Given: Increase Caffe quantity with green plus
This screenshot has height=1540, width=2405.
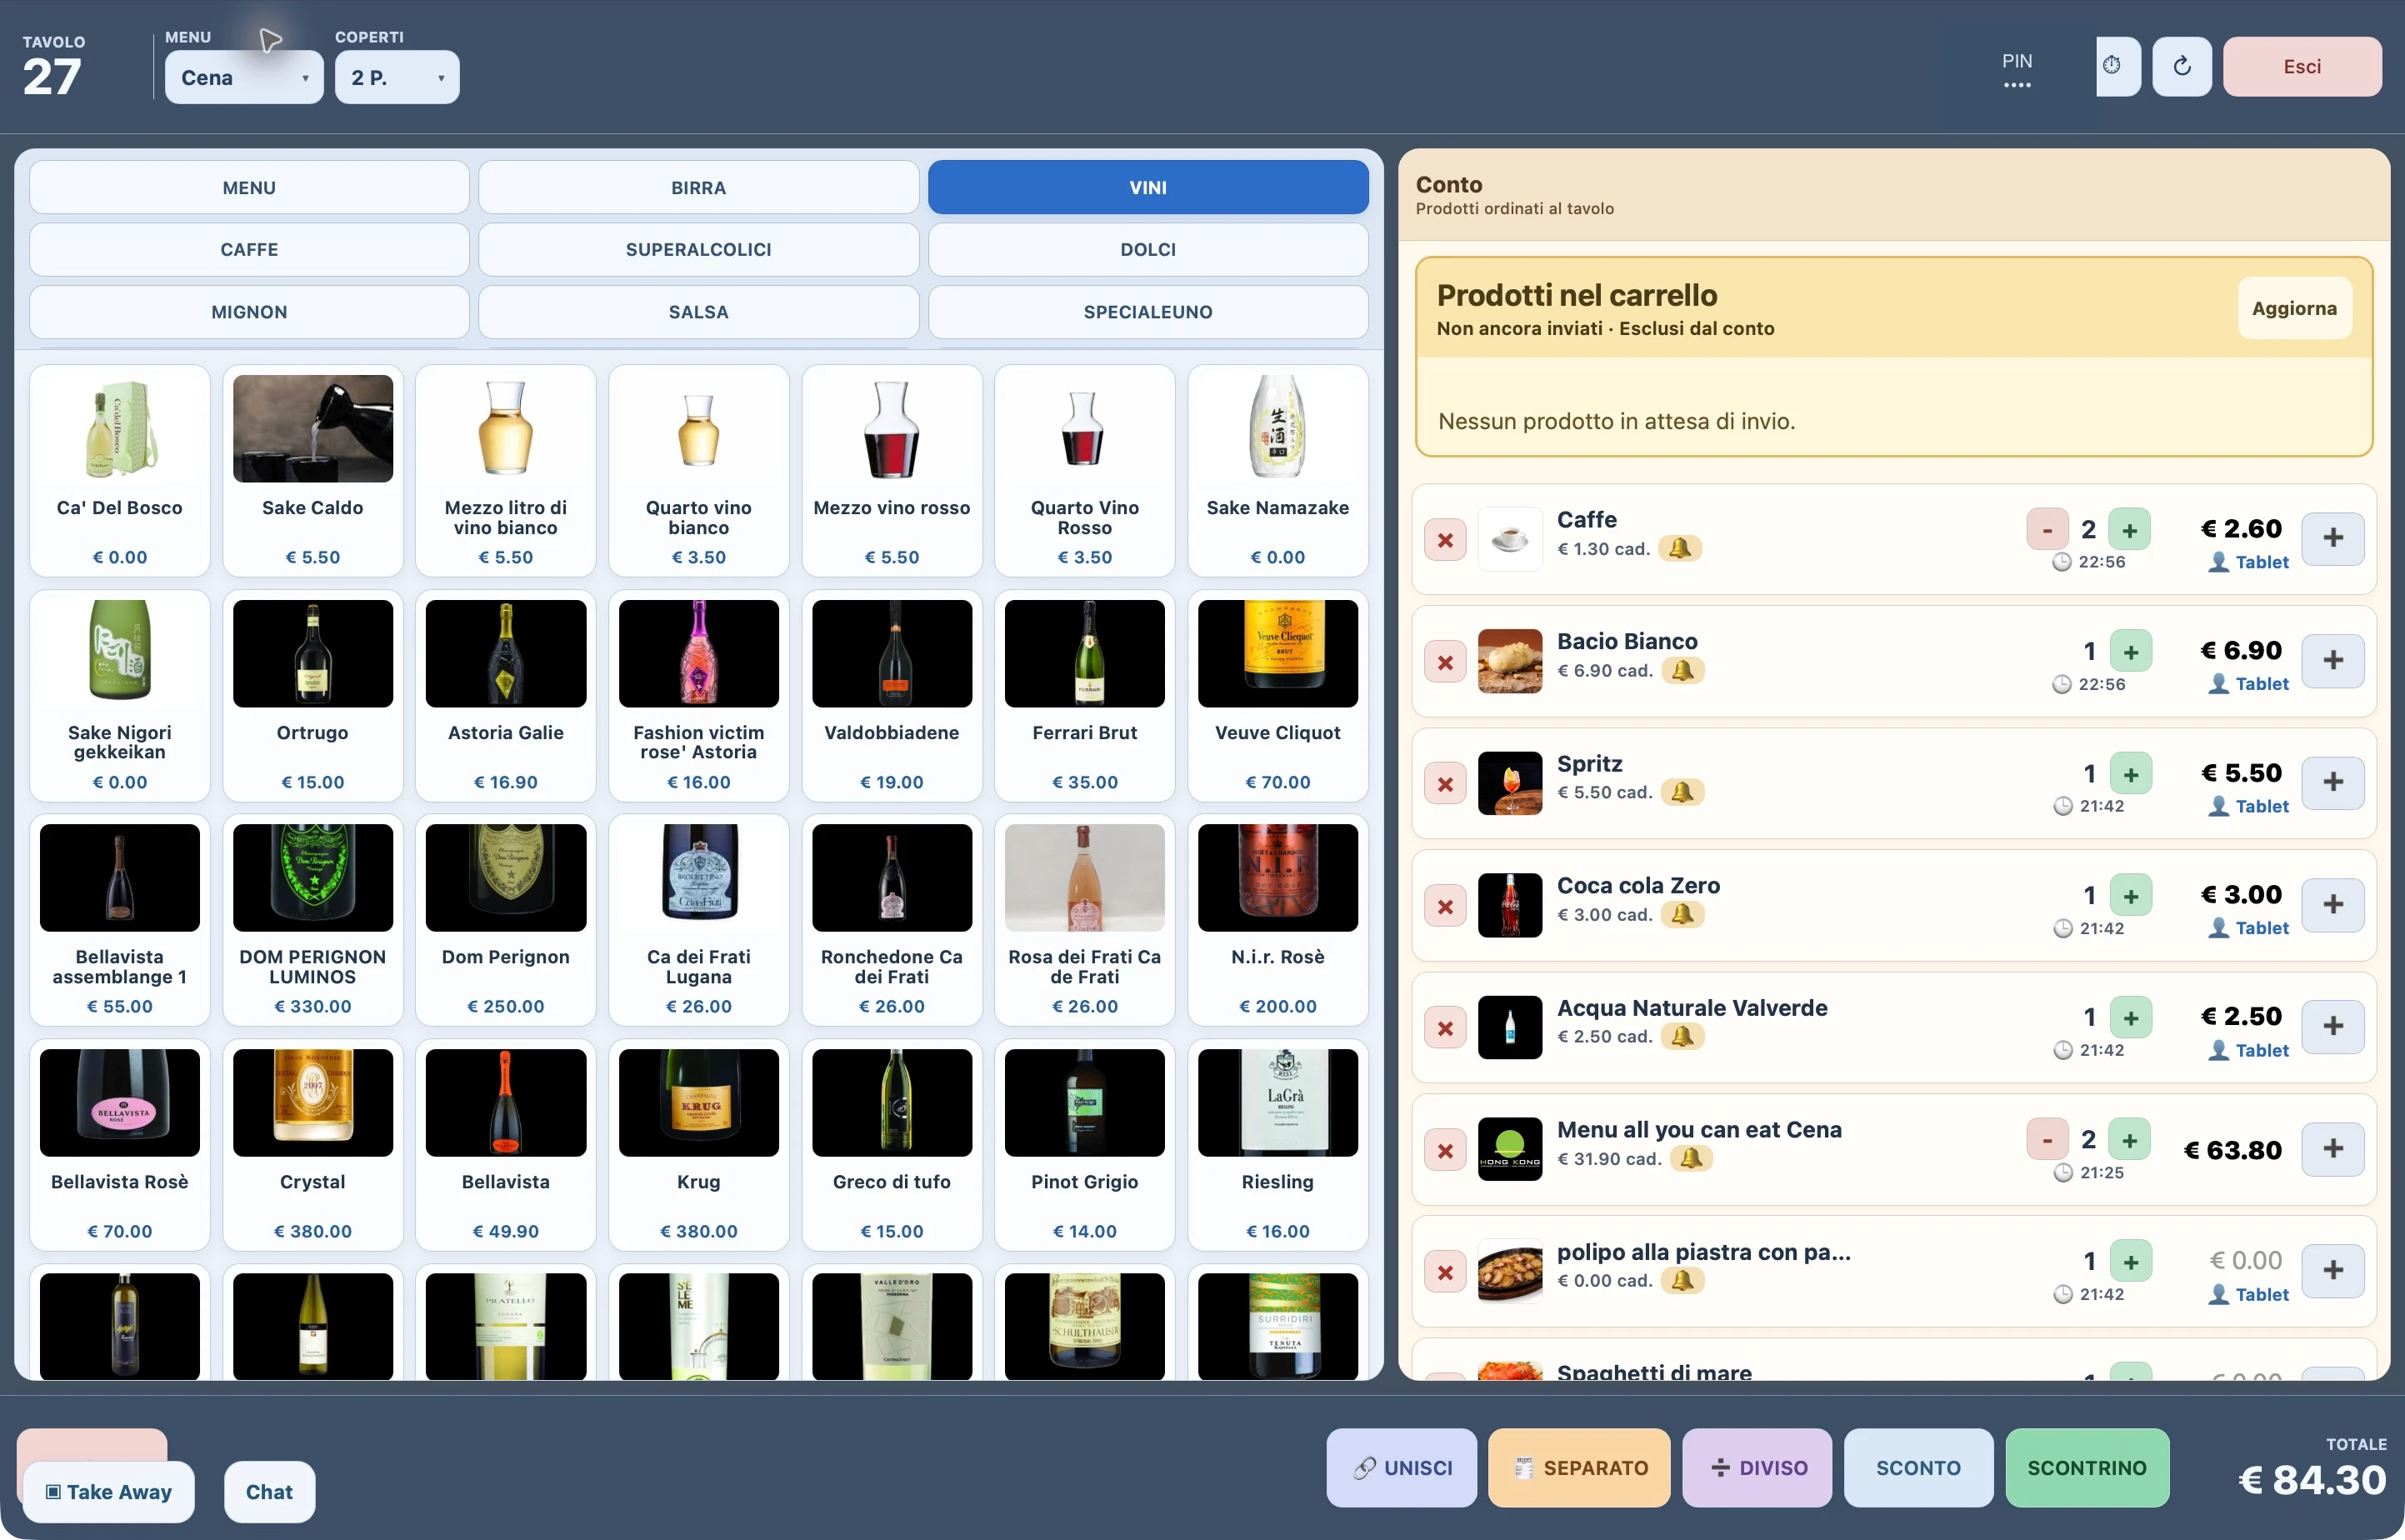Looking at the screenshot, I should pyautogui.click(x=2129, y=529).
